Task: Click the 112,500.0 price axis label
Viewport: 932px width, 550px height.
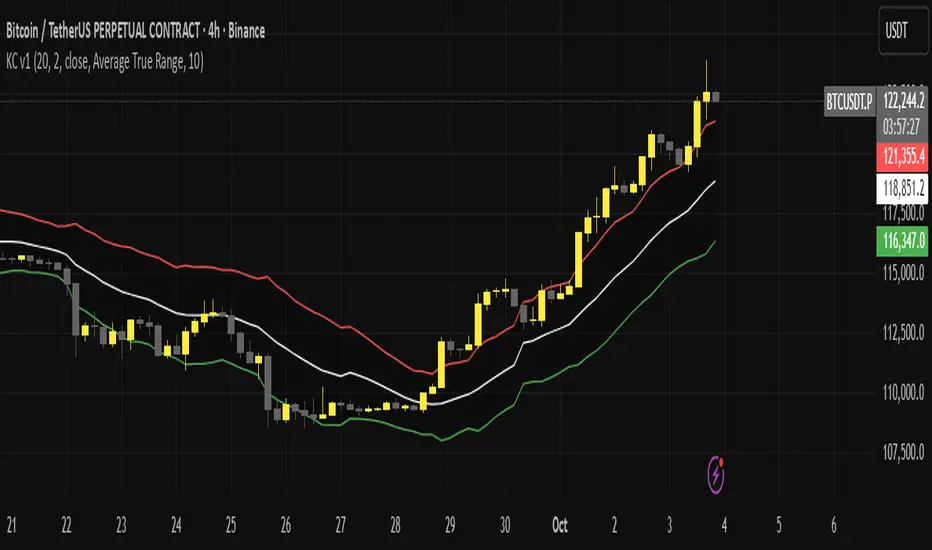Action: pyautogui.click(x=903, y=332)
